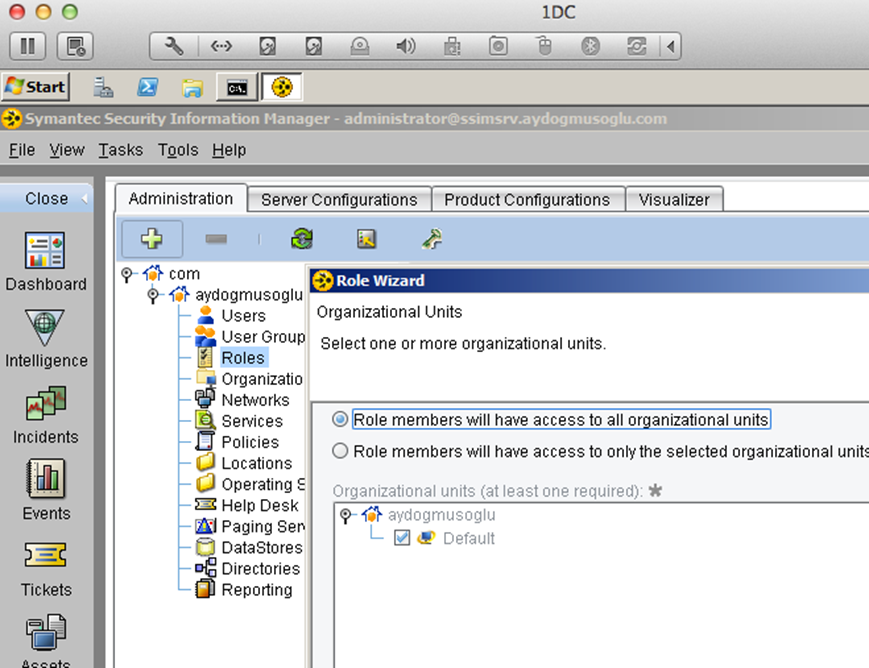Click the pause virtual machine button
The image size is (869, 668).
[x=28, y=46]
